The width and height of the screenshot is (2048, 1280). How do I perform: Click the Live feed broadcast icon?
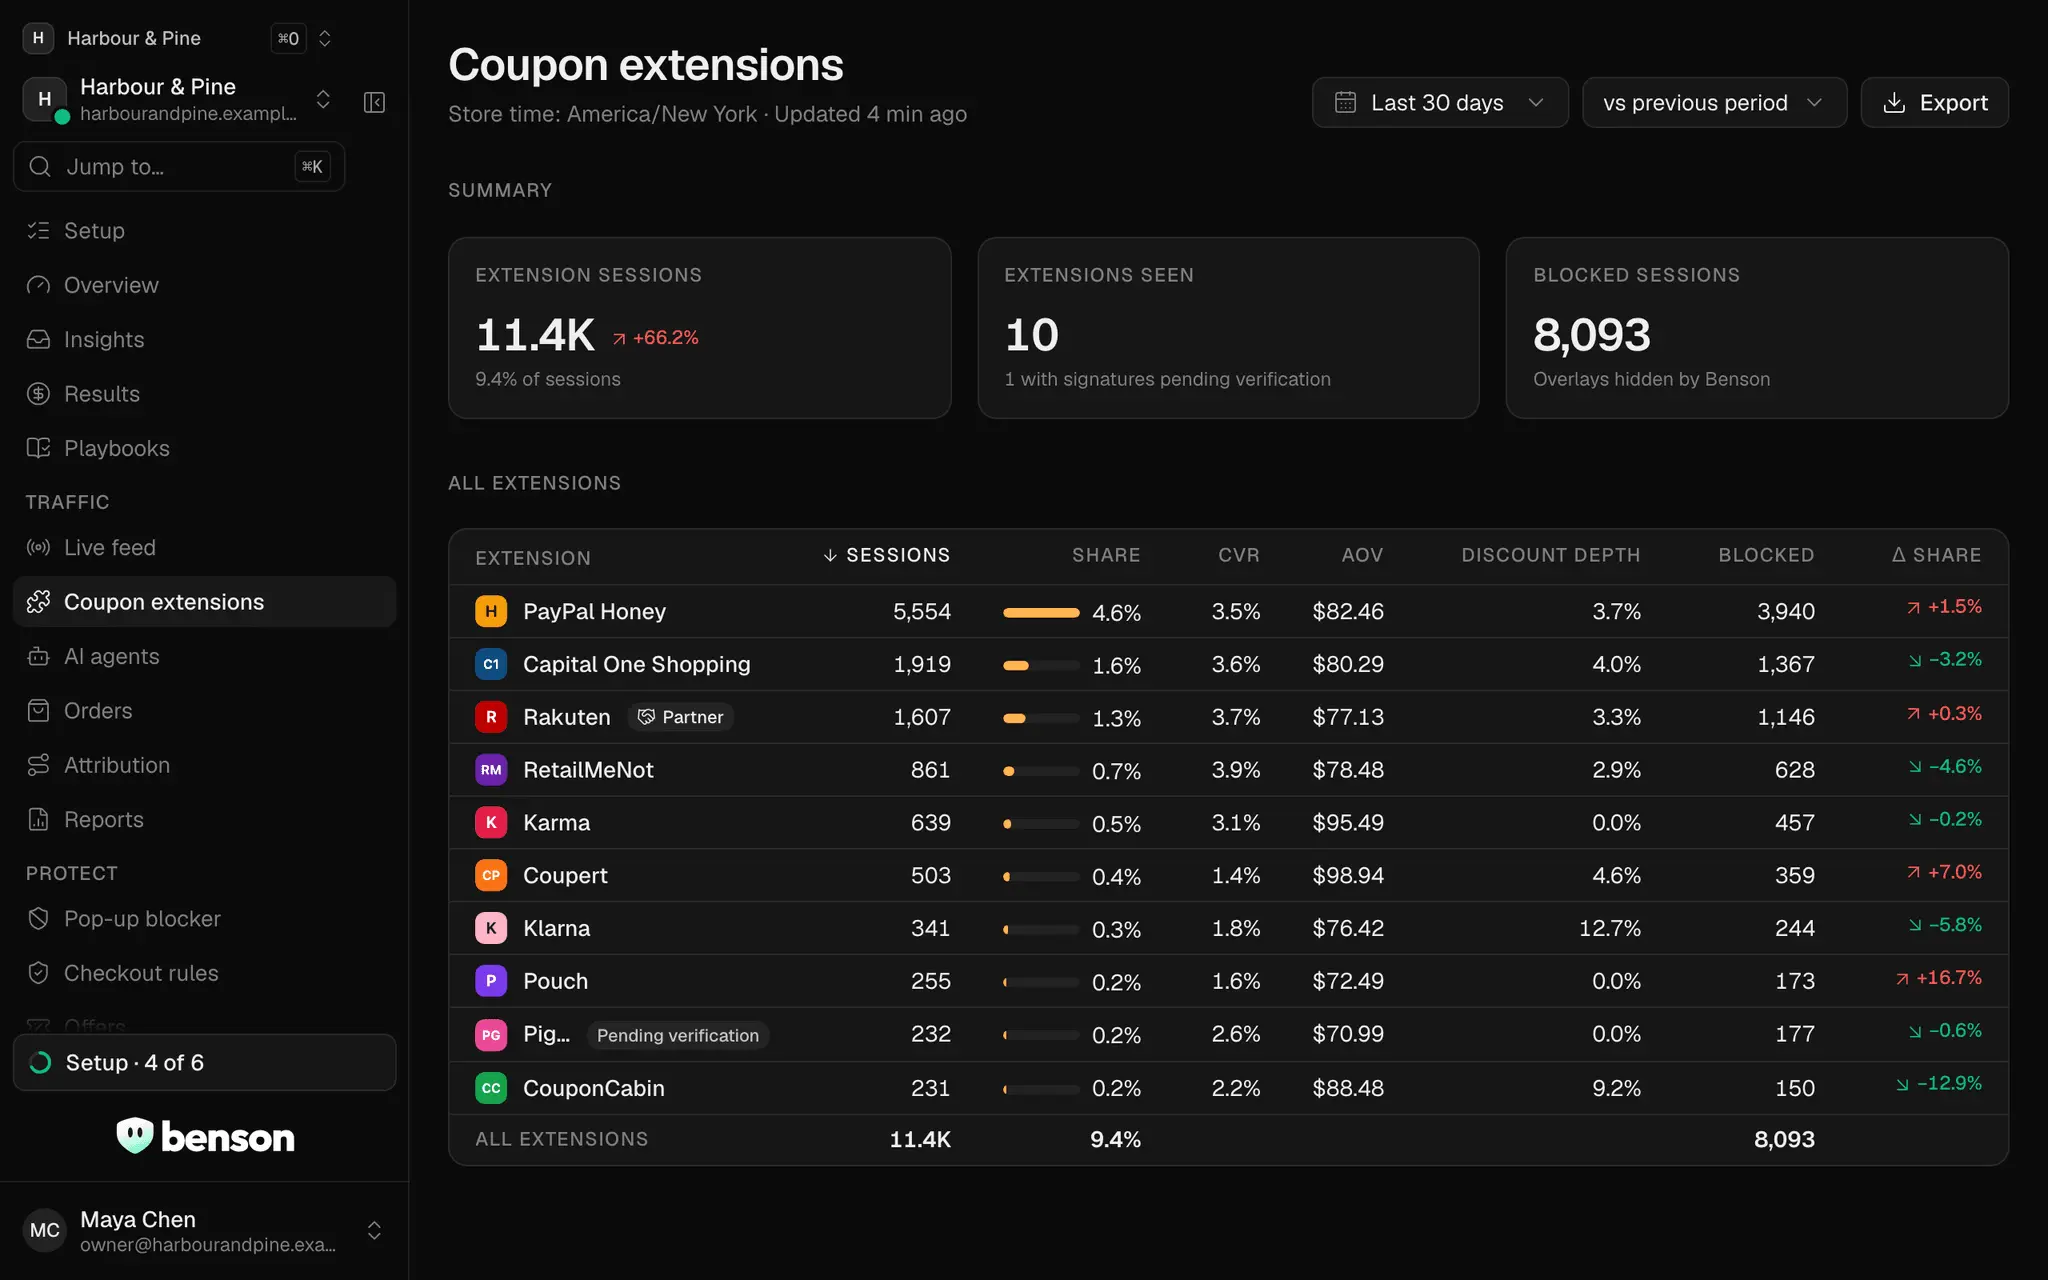(x=38, y=548)
